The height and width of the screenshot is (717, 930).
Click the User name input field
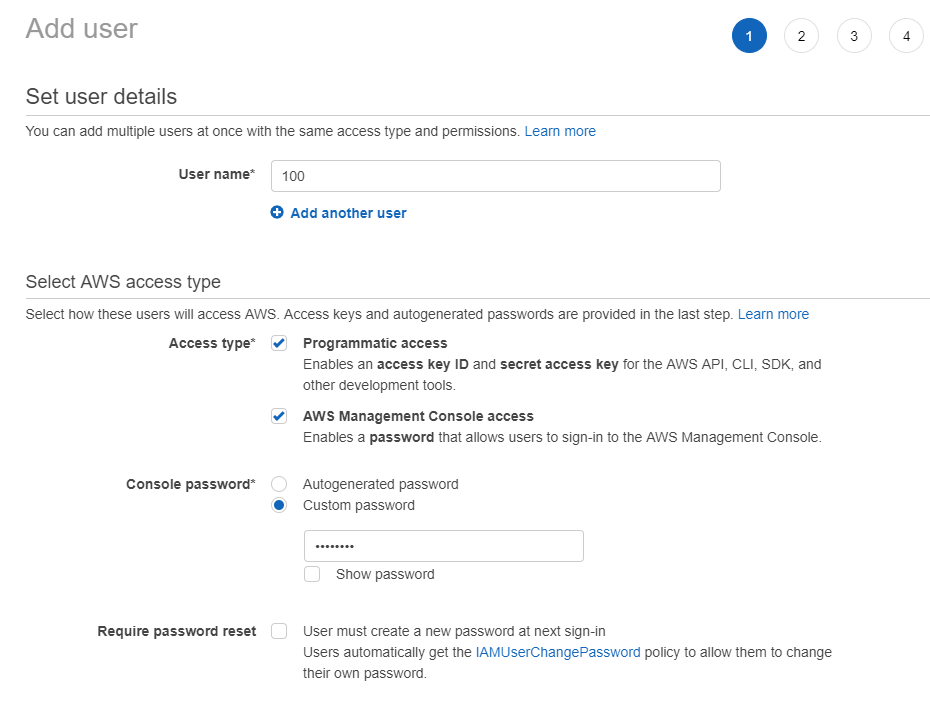496,176
